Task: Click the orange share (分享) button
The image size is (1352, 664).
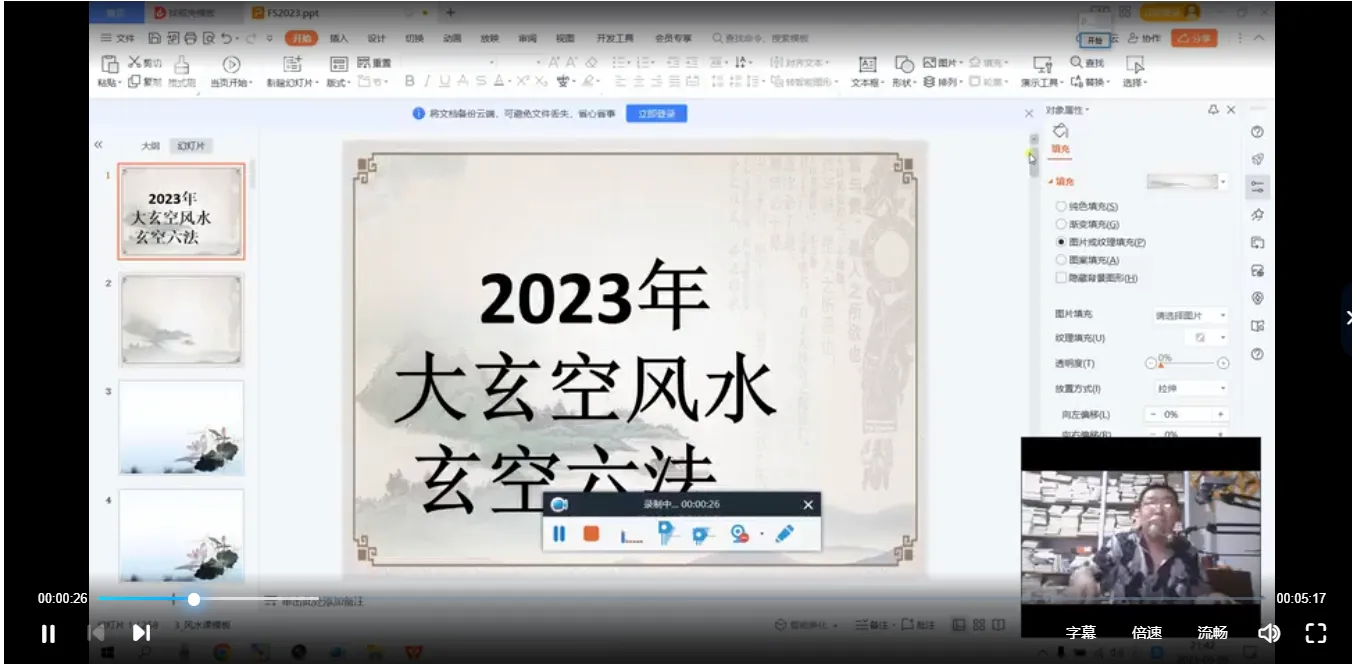Action: coord(1194,38)
